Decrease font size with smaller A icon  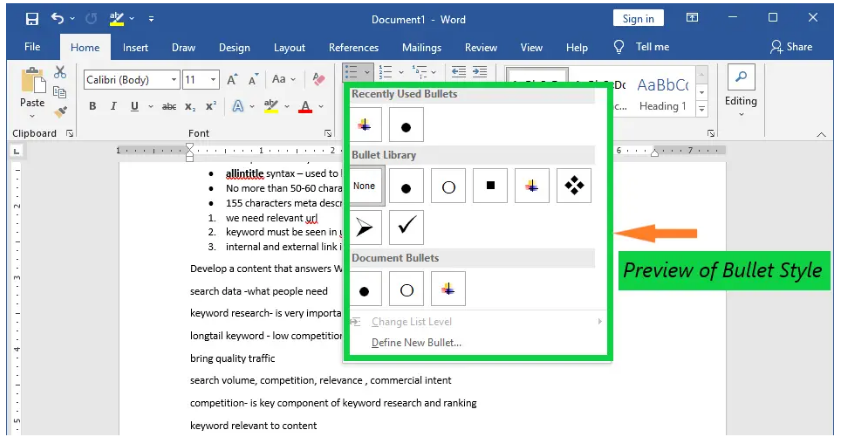tap(253, 79)
